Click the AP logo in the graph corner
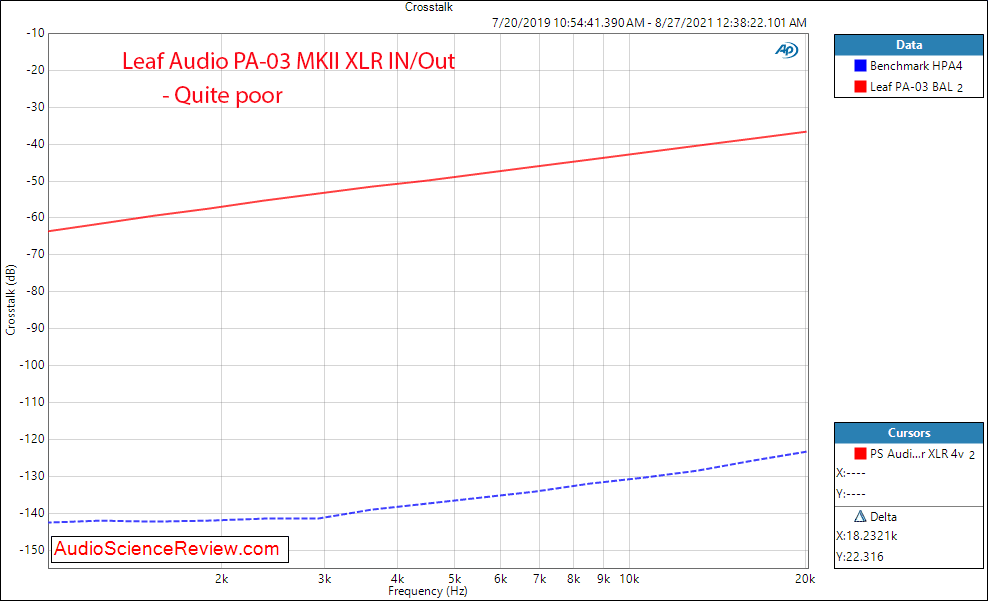The height and width of the screenshot is (601, 988). [x=786, y=50]
